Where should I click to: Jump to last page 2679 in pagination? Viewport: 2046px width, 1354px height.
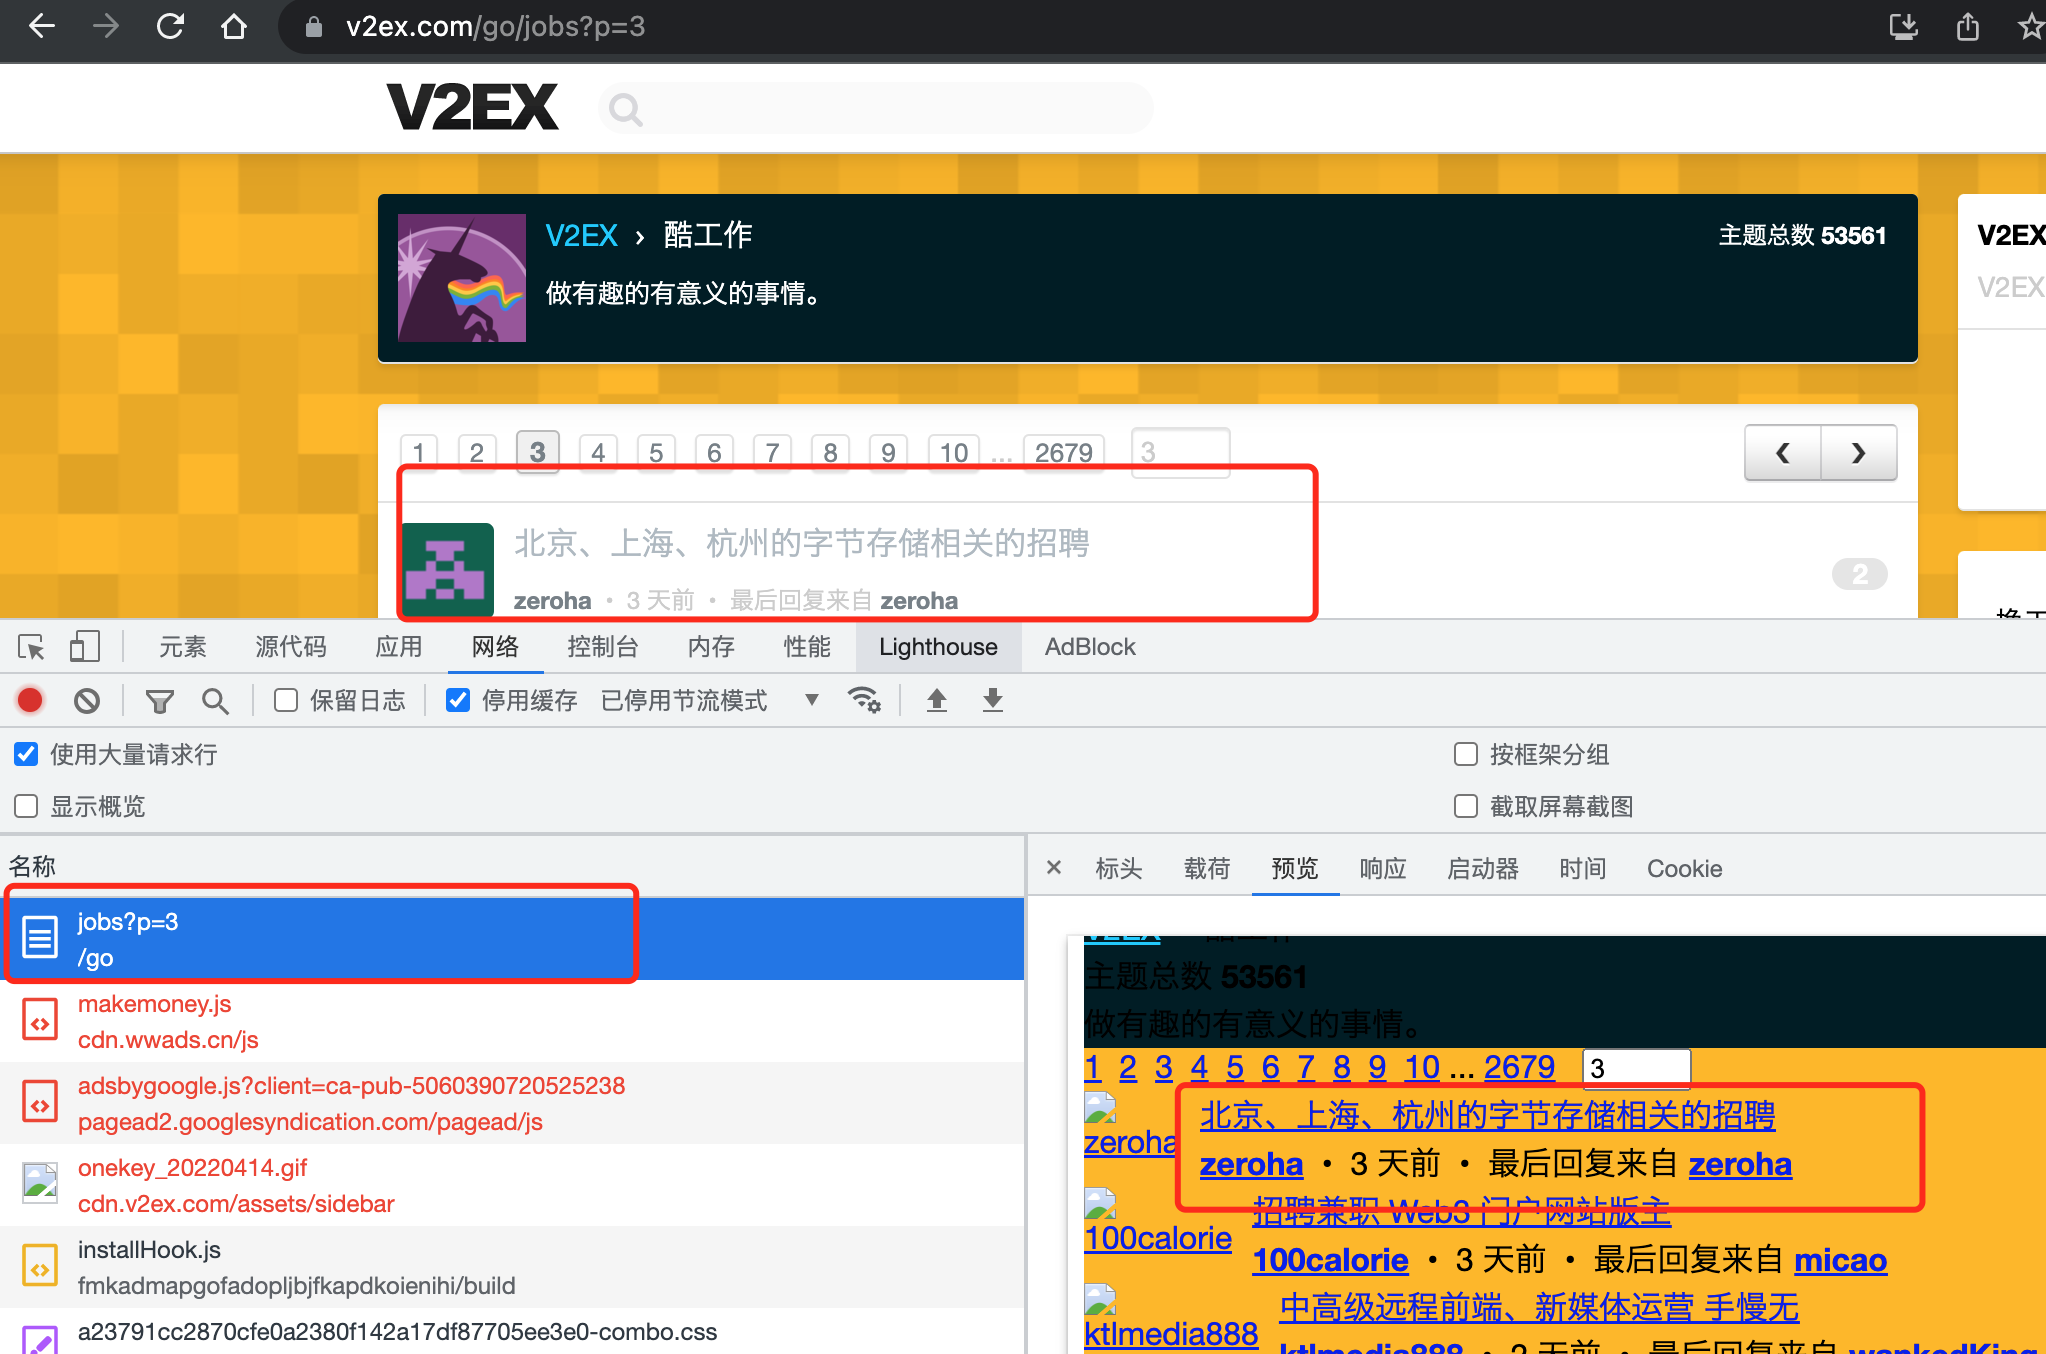pos(1063,452)
